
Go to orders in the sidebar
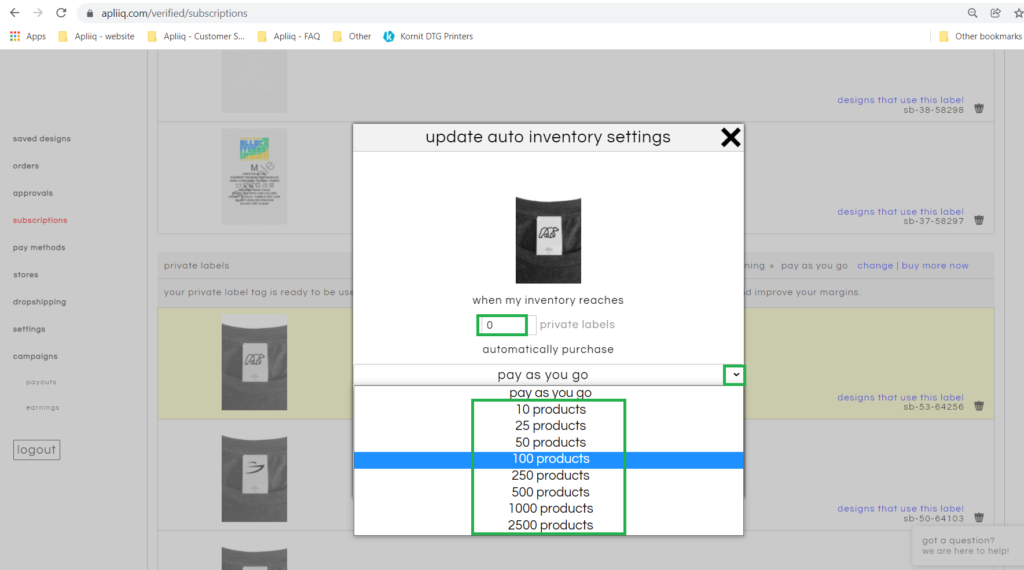pyautogui.click(x=26, y=166)
